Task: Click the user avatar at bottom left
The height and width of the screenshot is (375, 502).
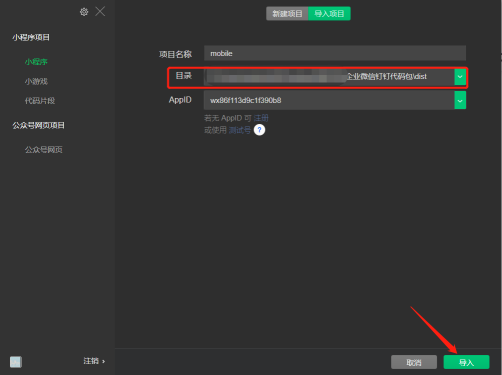Action: coord(16,362)
